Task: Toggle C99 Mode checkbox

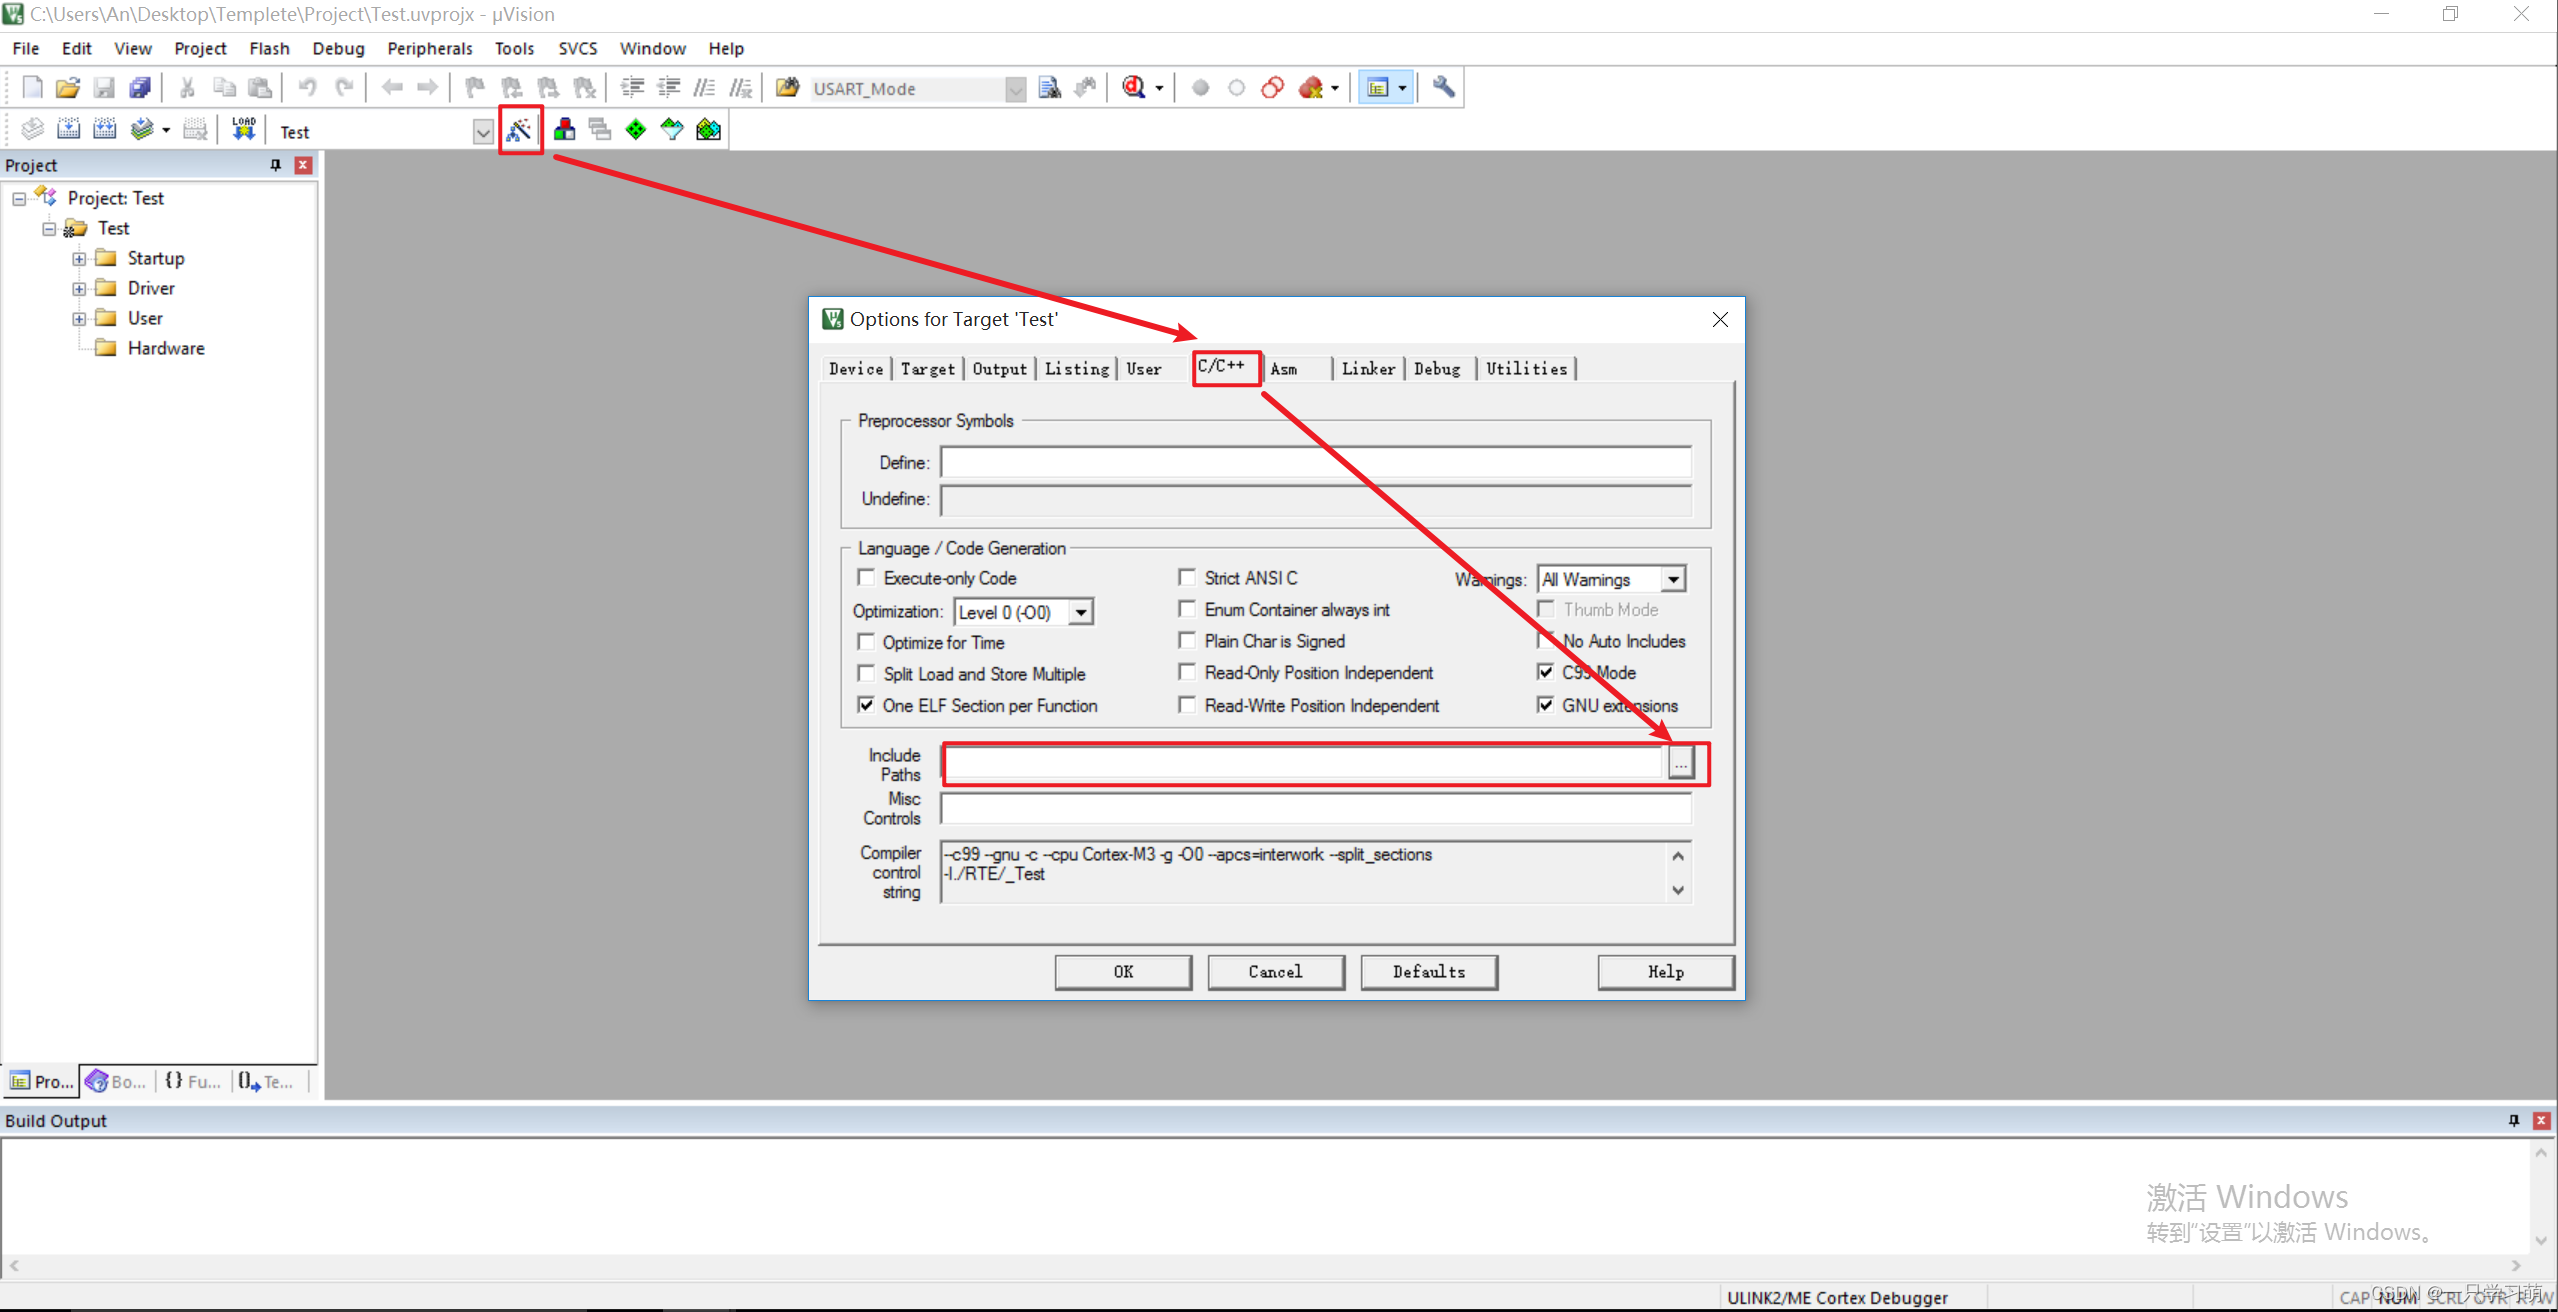Action: pyautogui.click(x=1542, y=671)
